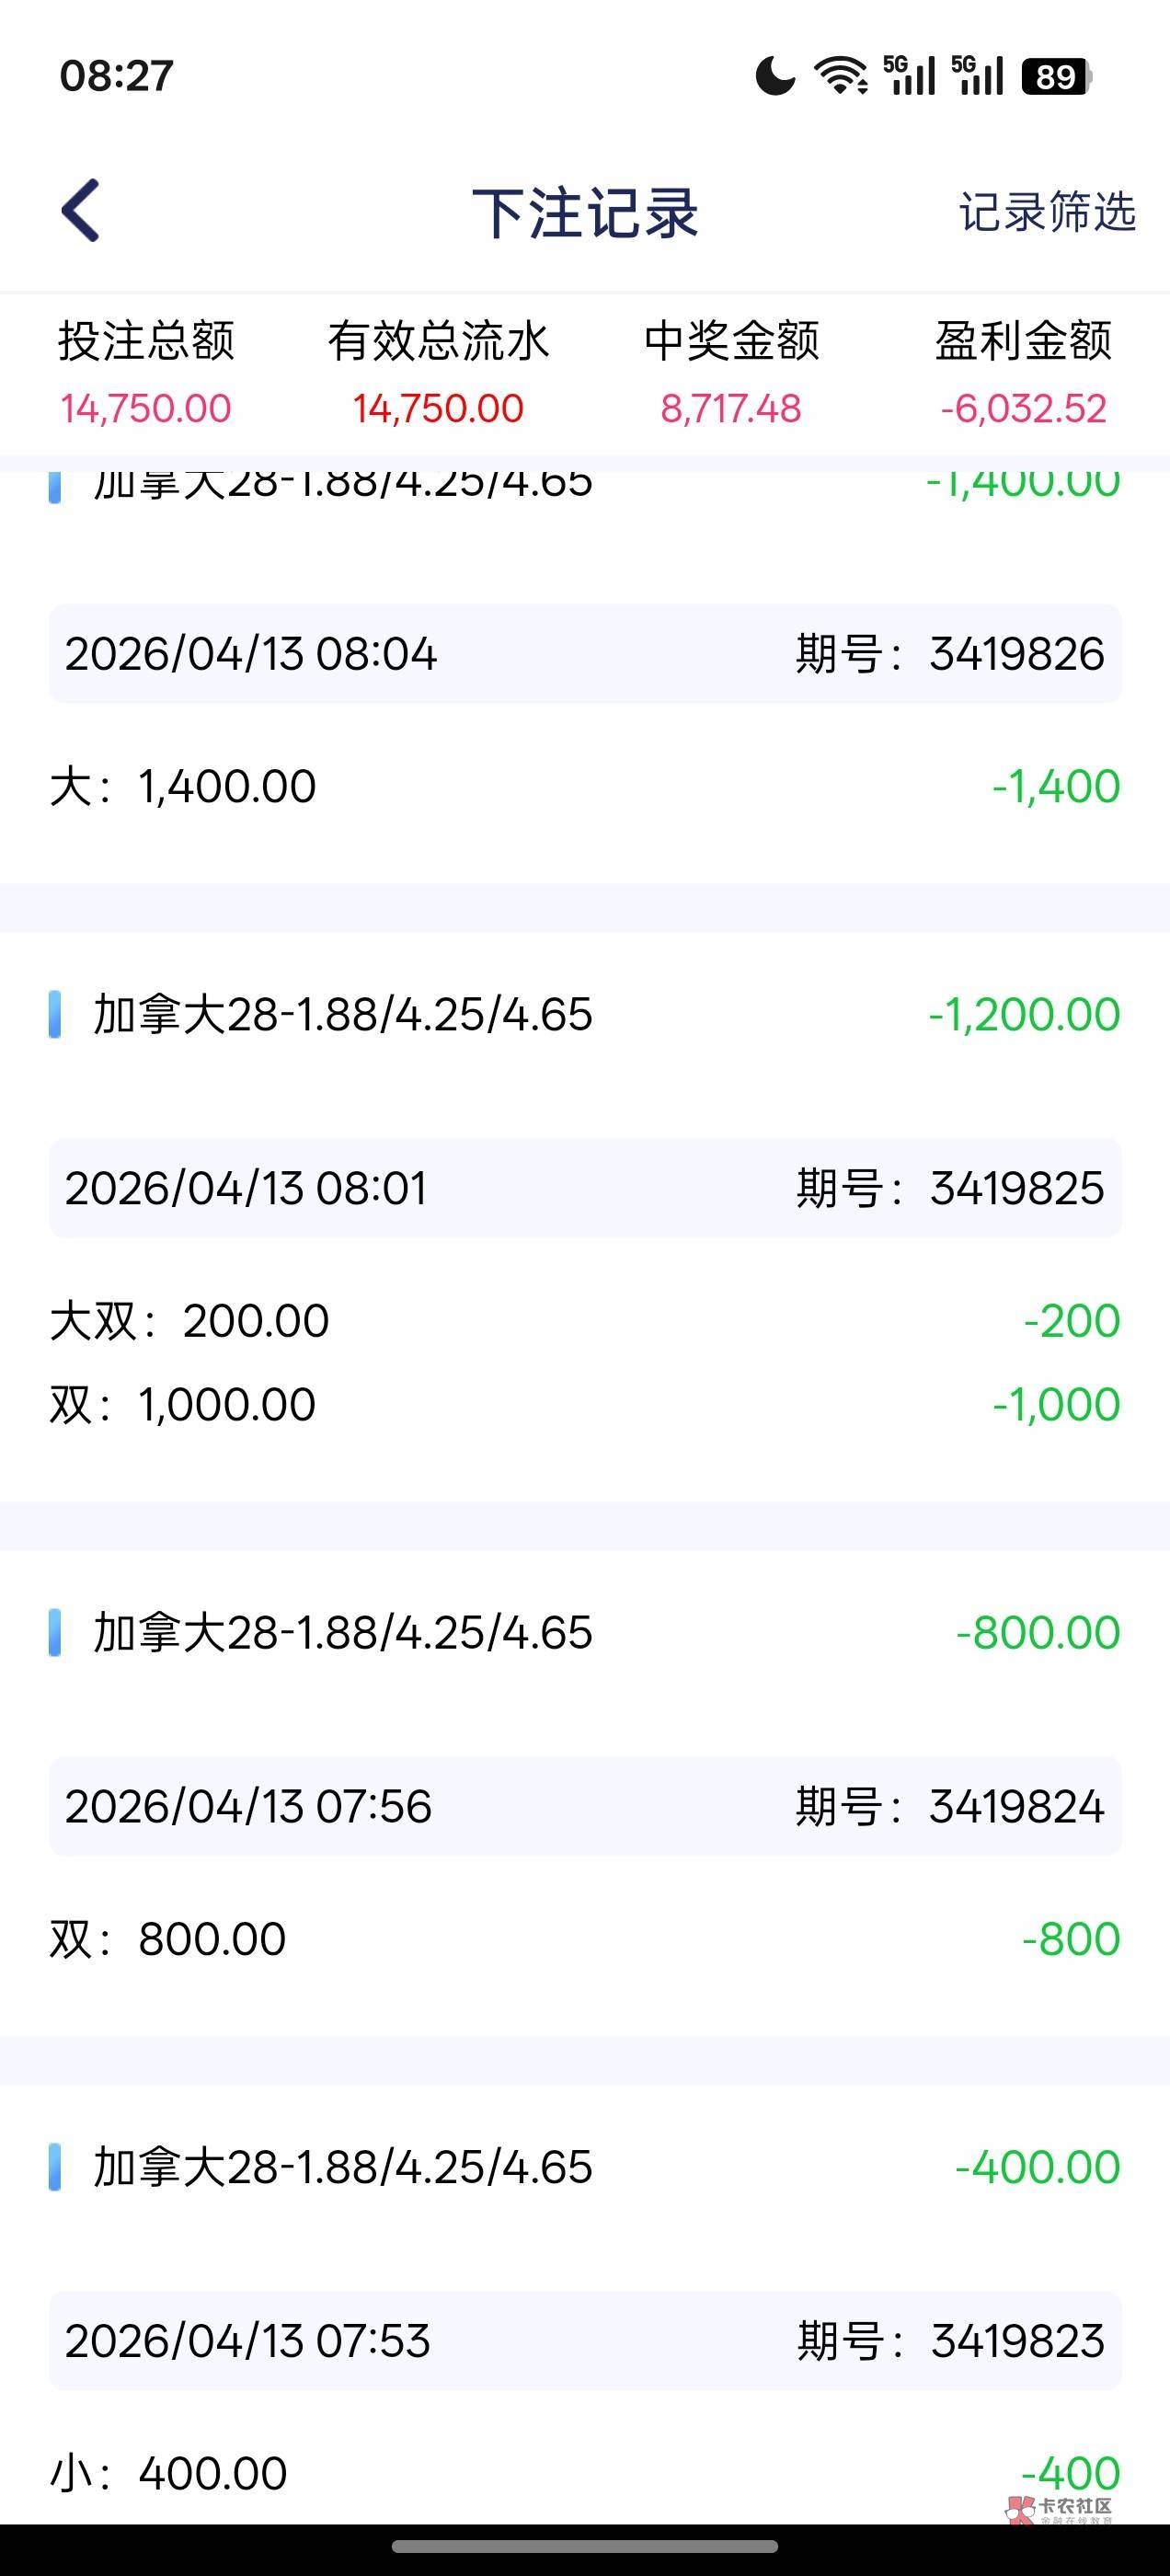Image resolution: width=1170 pixels, height=2576 pixels.
Task: Tap the do-not-disturb moon icon
Action: (x=775, y=76)
